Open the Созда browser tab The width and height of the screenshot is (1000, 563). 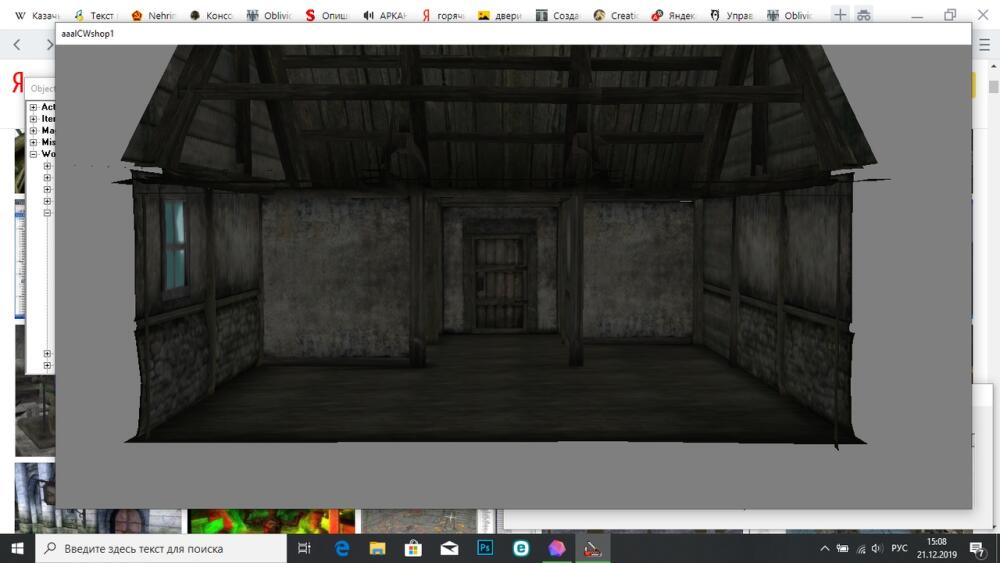558,15
